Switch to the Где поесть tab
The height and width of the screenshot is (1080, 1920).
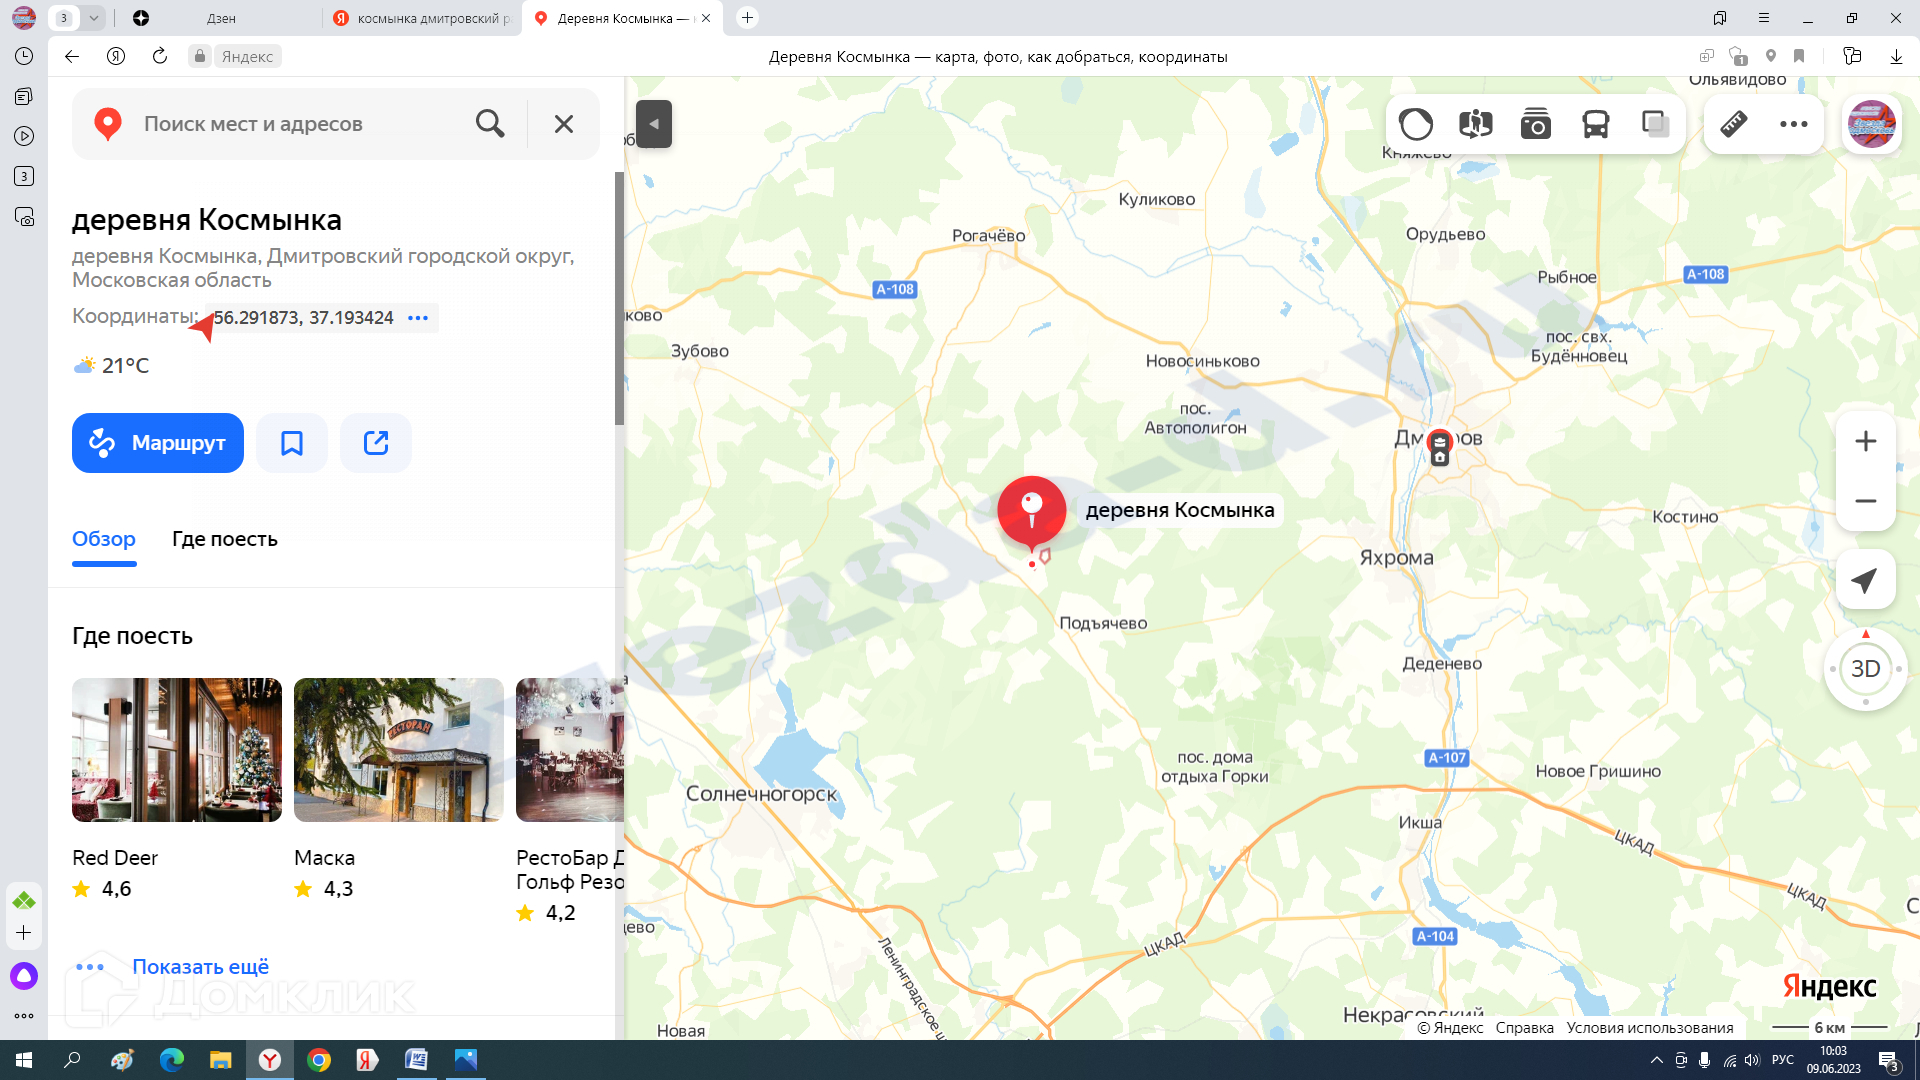tap(224, 539)
